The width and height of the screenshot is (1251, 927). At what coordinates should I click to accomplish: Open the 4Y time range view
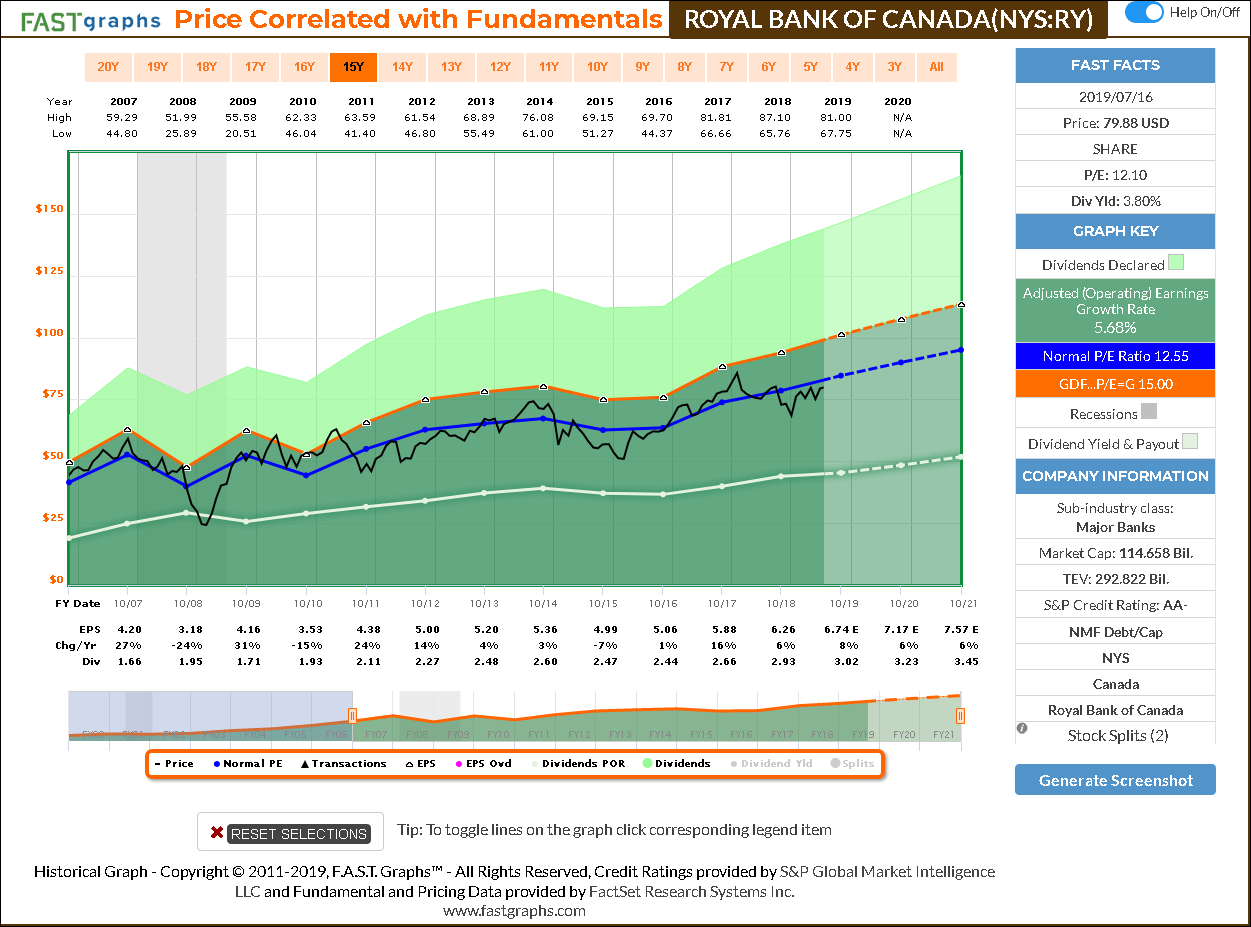click(852, 67)
